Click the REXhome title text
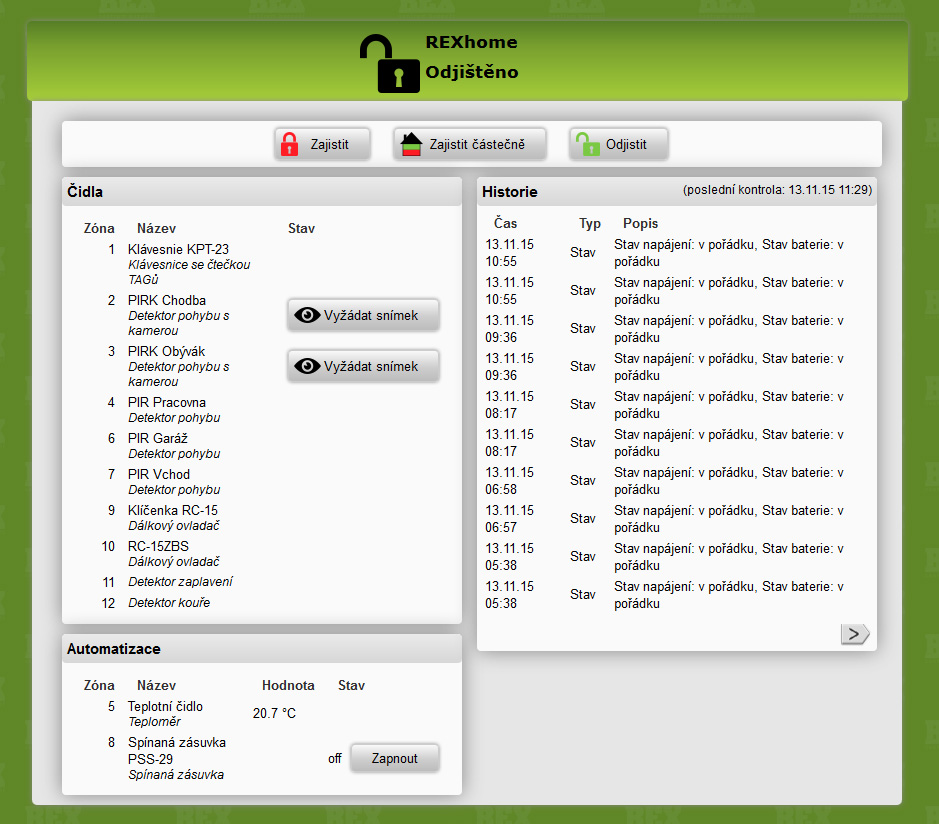Screen dimensions: 939x824 coord(471,42)
